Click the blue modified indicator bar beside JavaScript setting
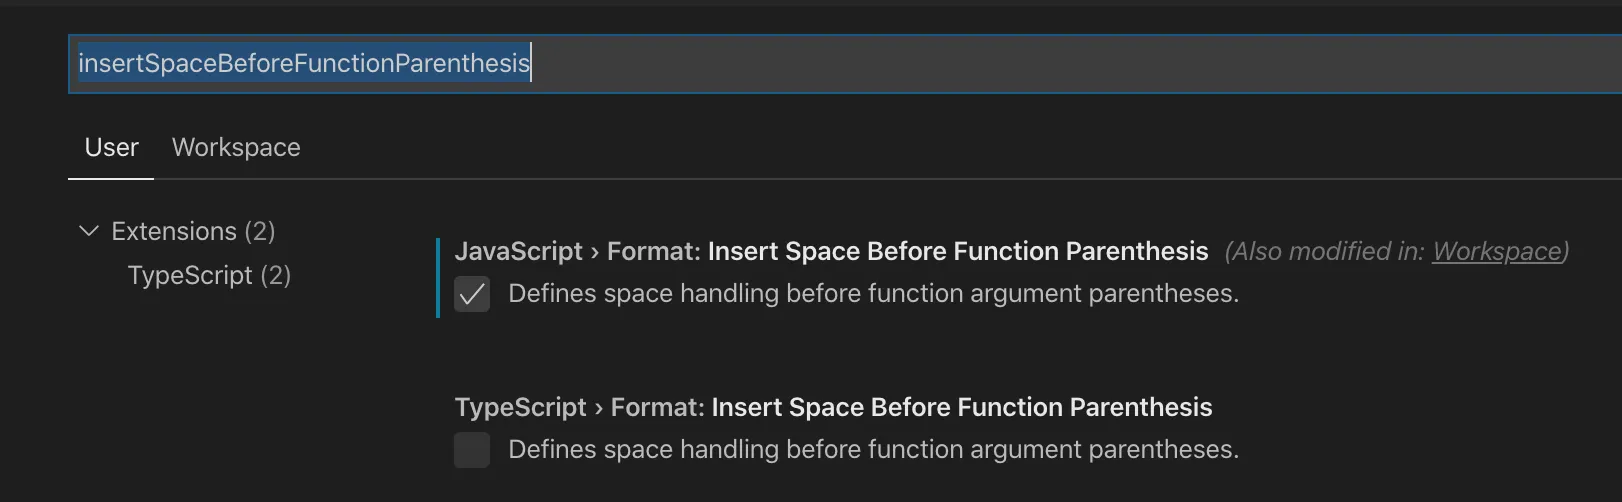This screenshot has height=502, width=1622. coord(438,278)
